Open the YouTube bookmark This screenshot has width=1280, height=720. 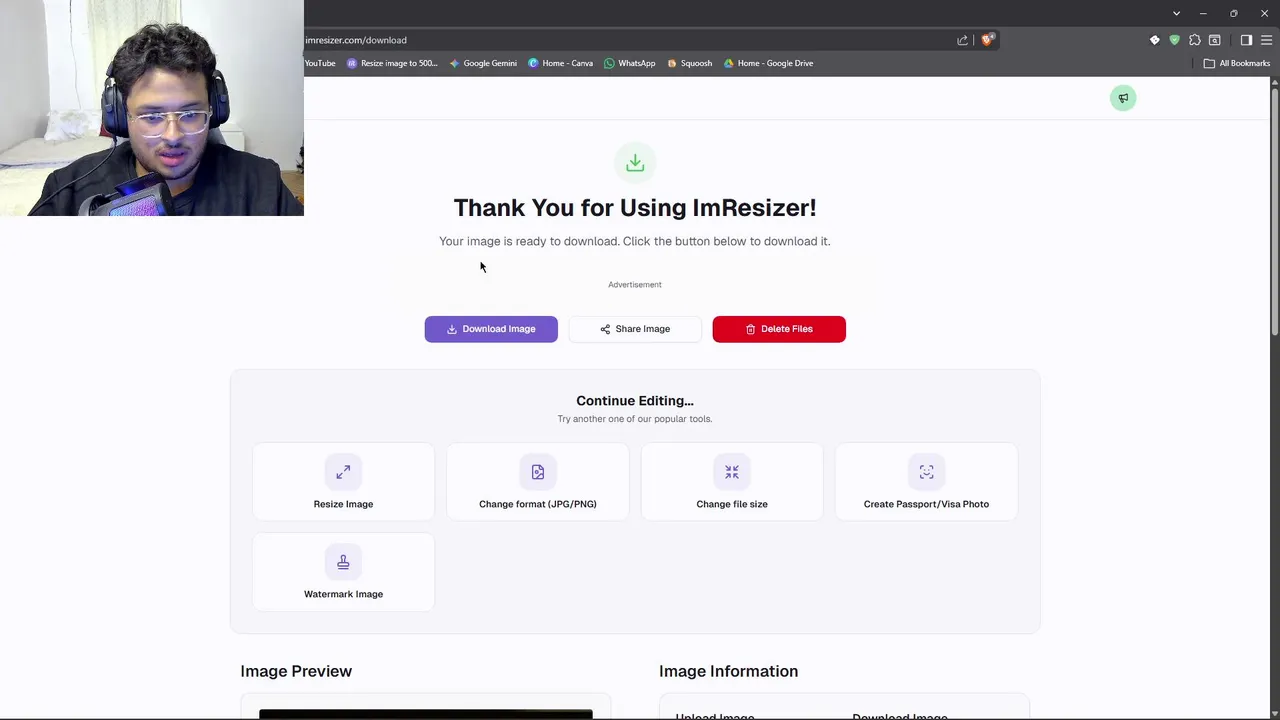320,63
